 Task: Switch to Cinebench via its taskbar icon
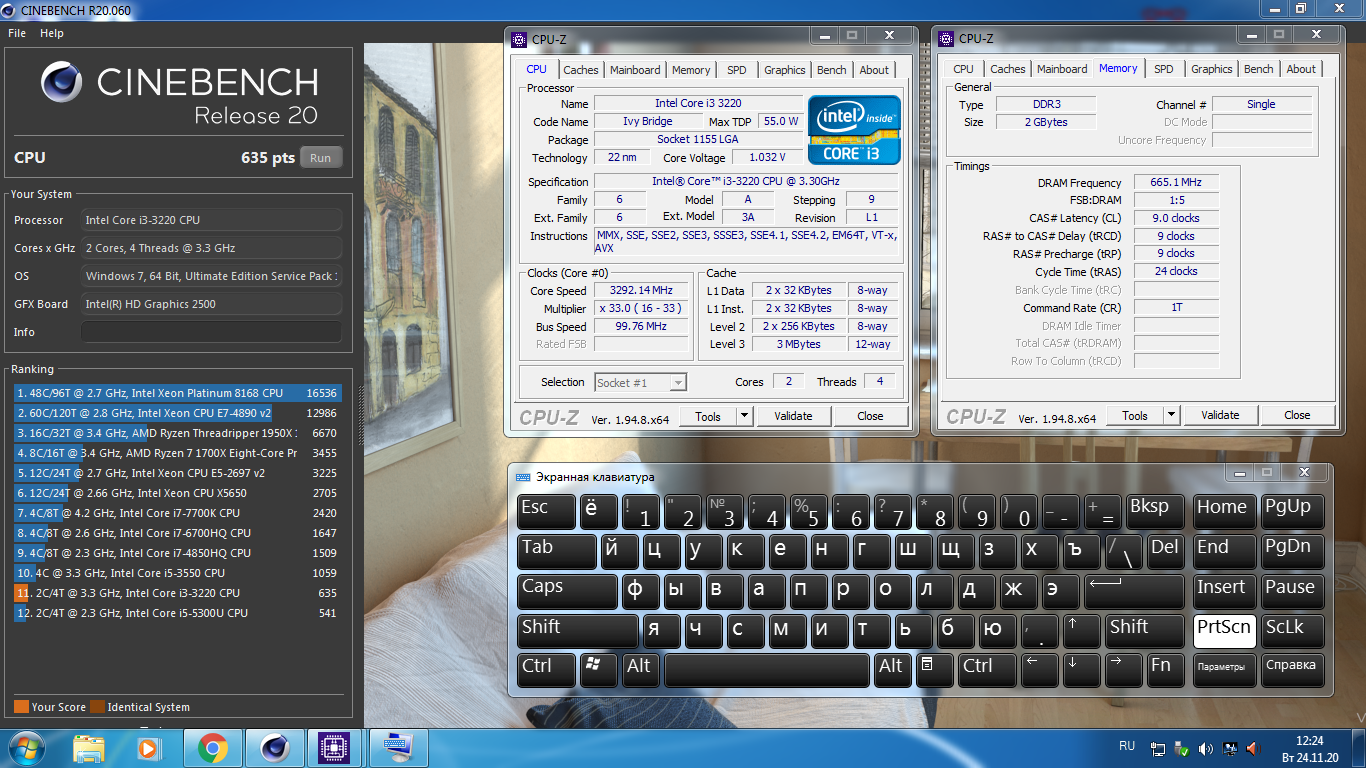point(275,747)
